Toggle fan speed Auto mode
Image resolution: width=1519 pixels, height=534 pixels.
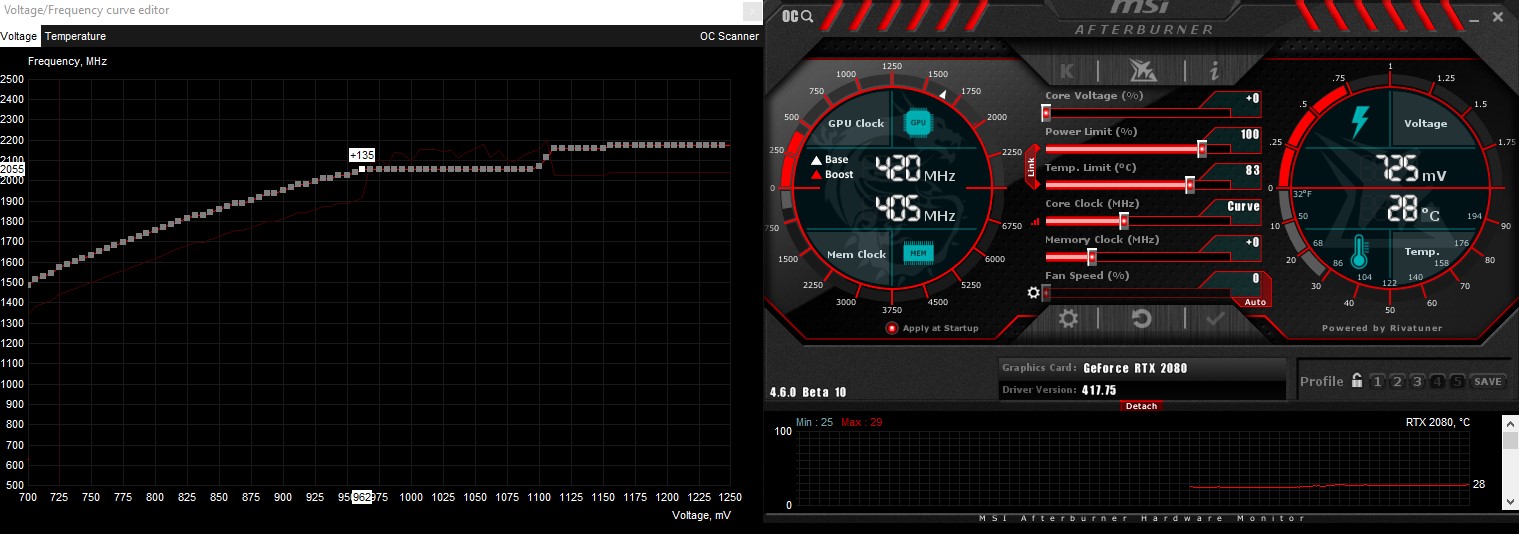pyautogui.click(x=1255, y=302)
